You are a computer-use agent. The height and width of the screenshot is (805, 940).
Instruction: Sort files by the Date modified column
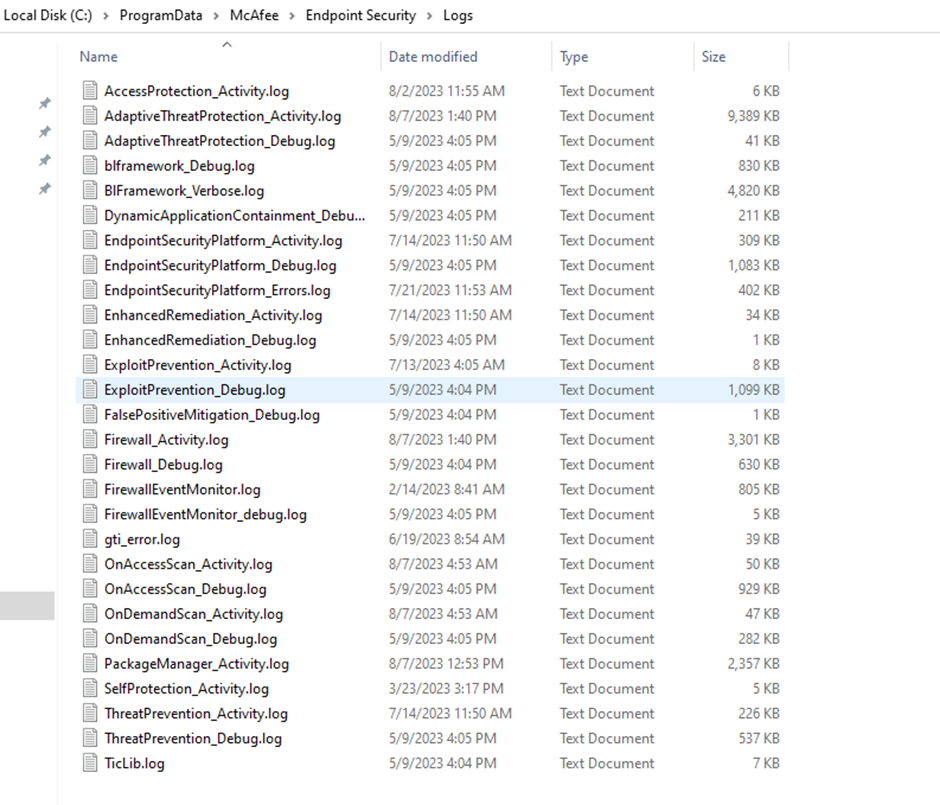click(x=433, y=57)
